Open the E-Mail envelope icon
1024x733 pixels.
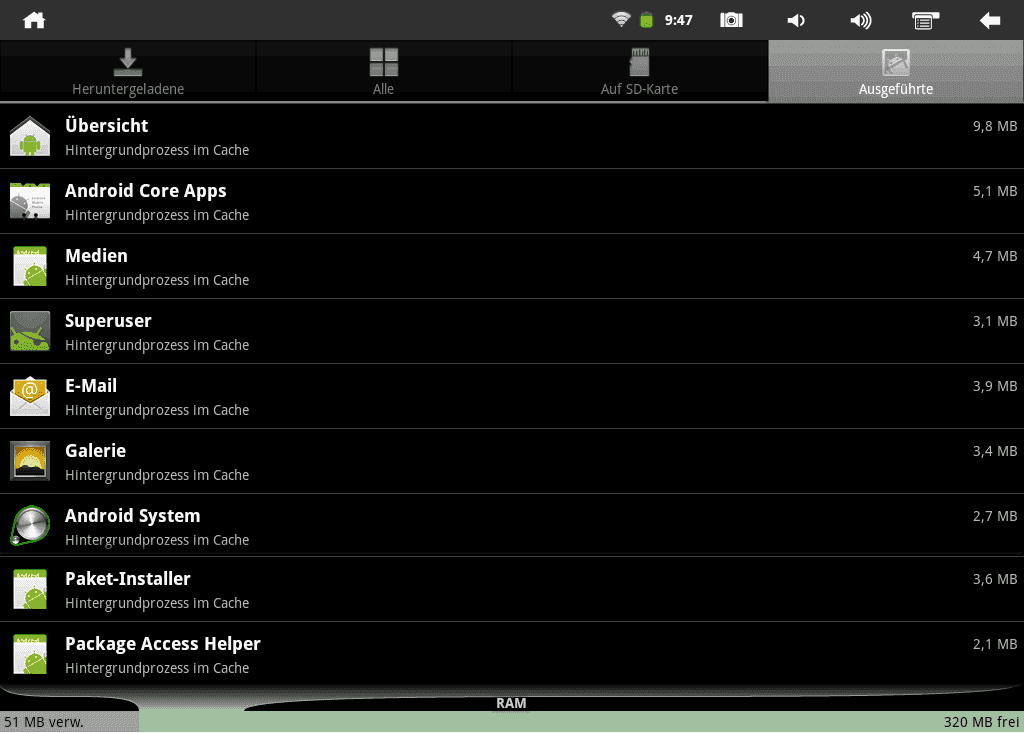(x=30, y=397)
